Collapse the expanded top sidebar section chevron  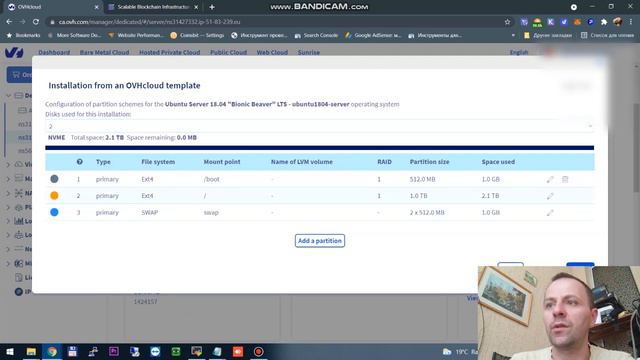click(8, 96)
